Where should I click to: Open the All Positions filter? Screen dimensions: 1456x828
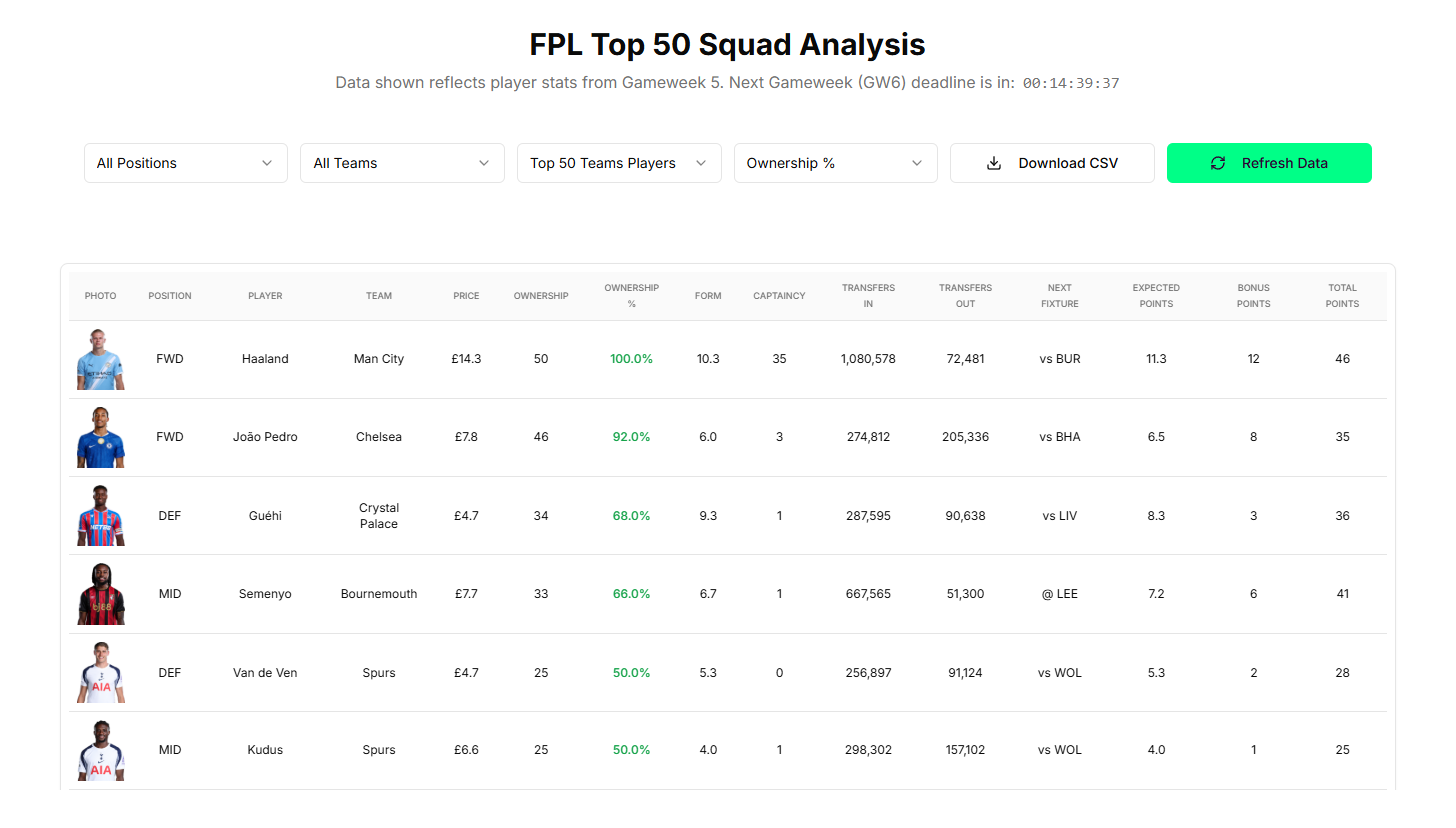[185, 162]
